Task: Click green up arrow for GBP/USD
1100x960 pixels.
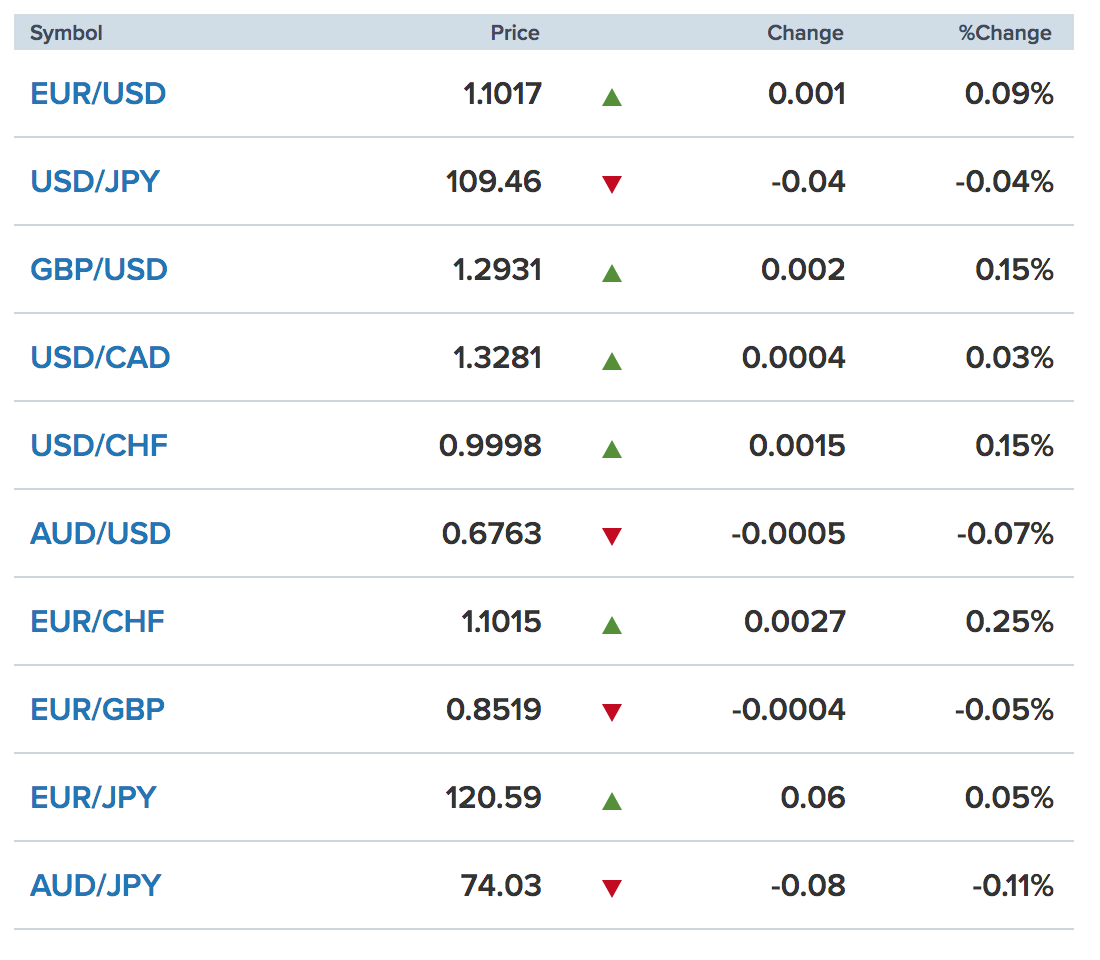Action: click(x=612, y=273)
